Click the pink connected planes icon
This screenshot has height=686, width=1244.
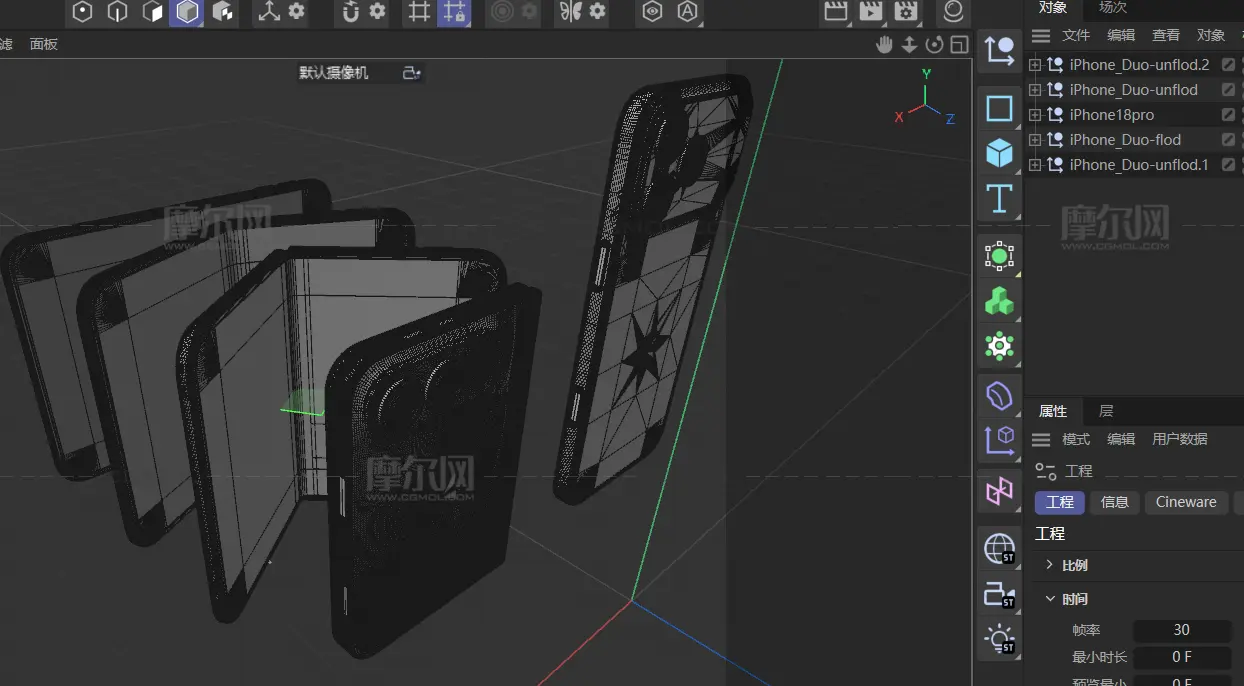999,491
